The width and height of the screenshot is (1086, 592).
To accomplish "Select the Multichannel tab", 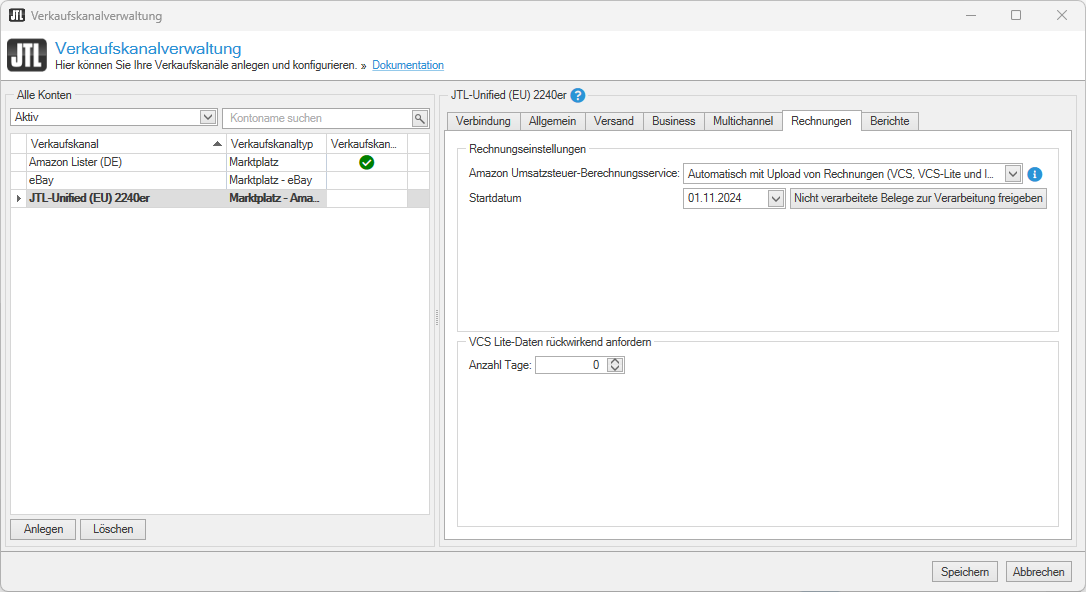I will [x=743, y=121].
